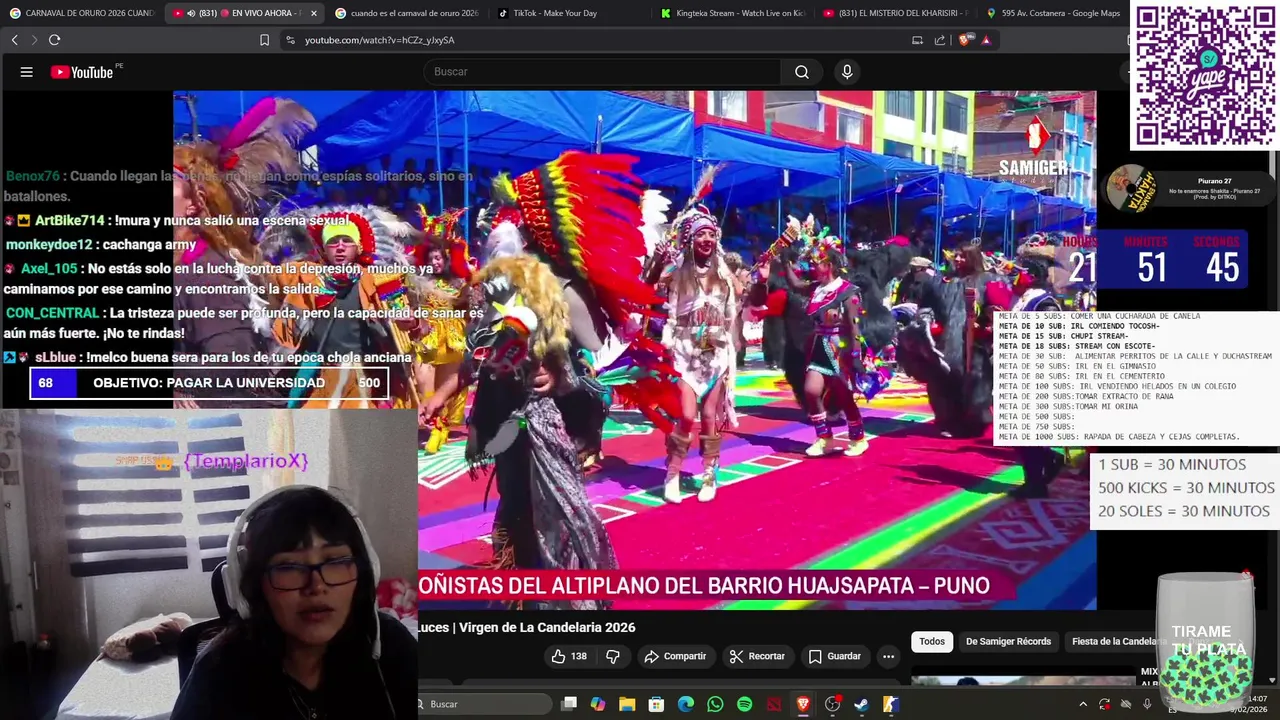The image size is (1280, 720).
Task: Open Steam from the taskbar
Action: pos(861,704)
